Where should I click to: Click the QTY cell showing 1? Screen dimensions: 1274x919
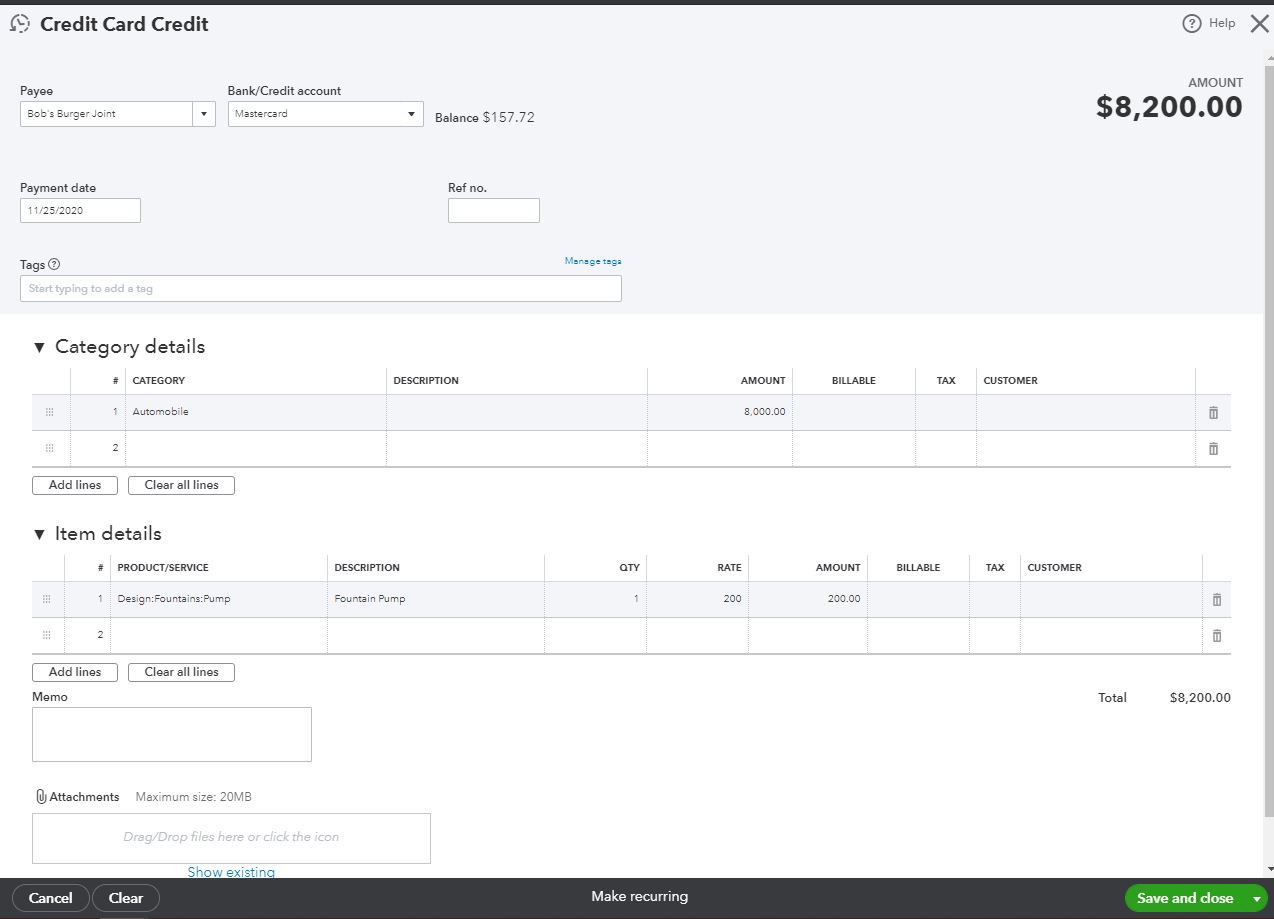pyautogui.click(x=596, y=599)
